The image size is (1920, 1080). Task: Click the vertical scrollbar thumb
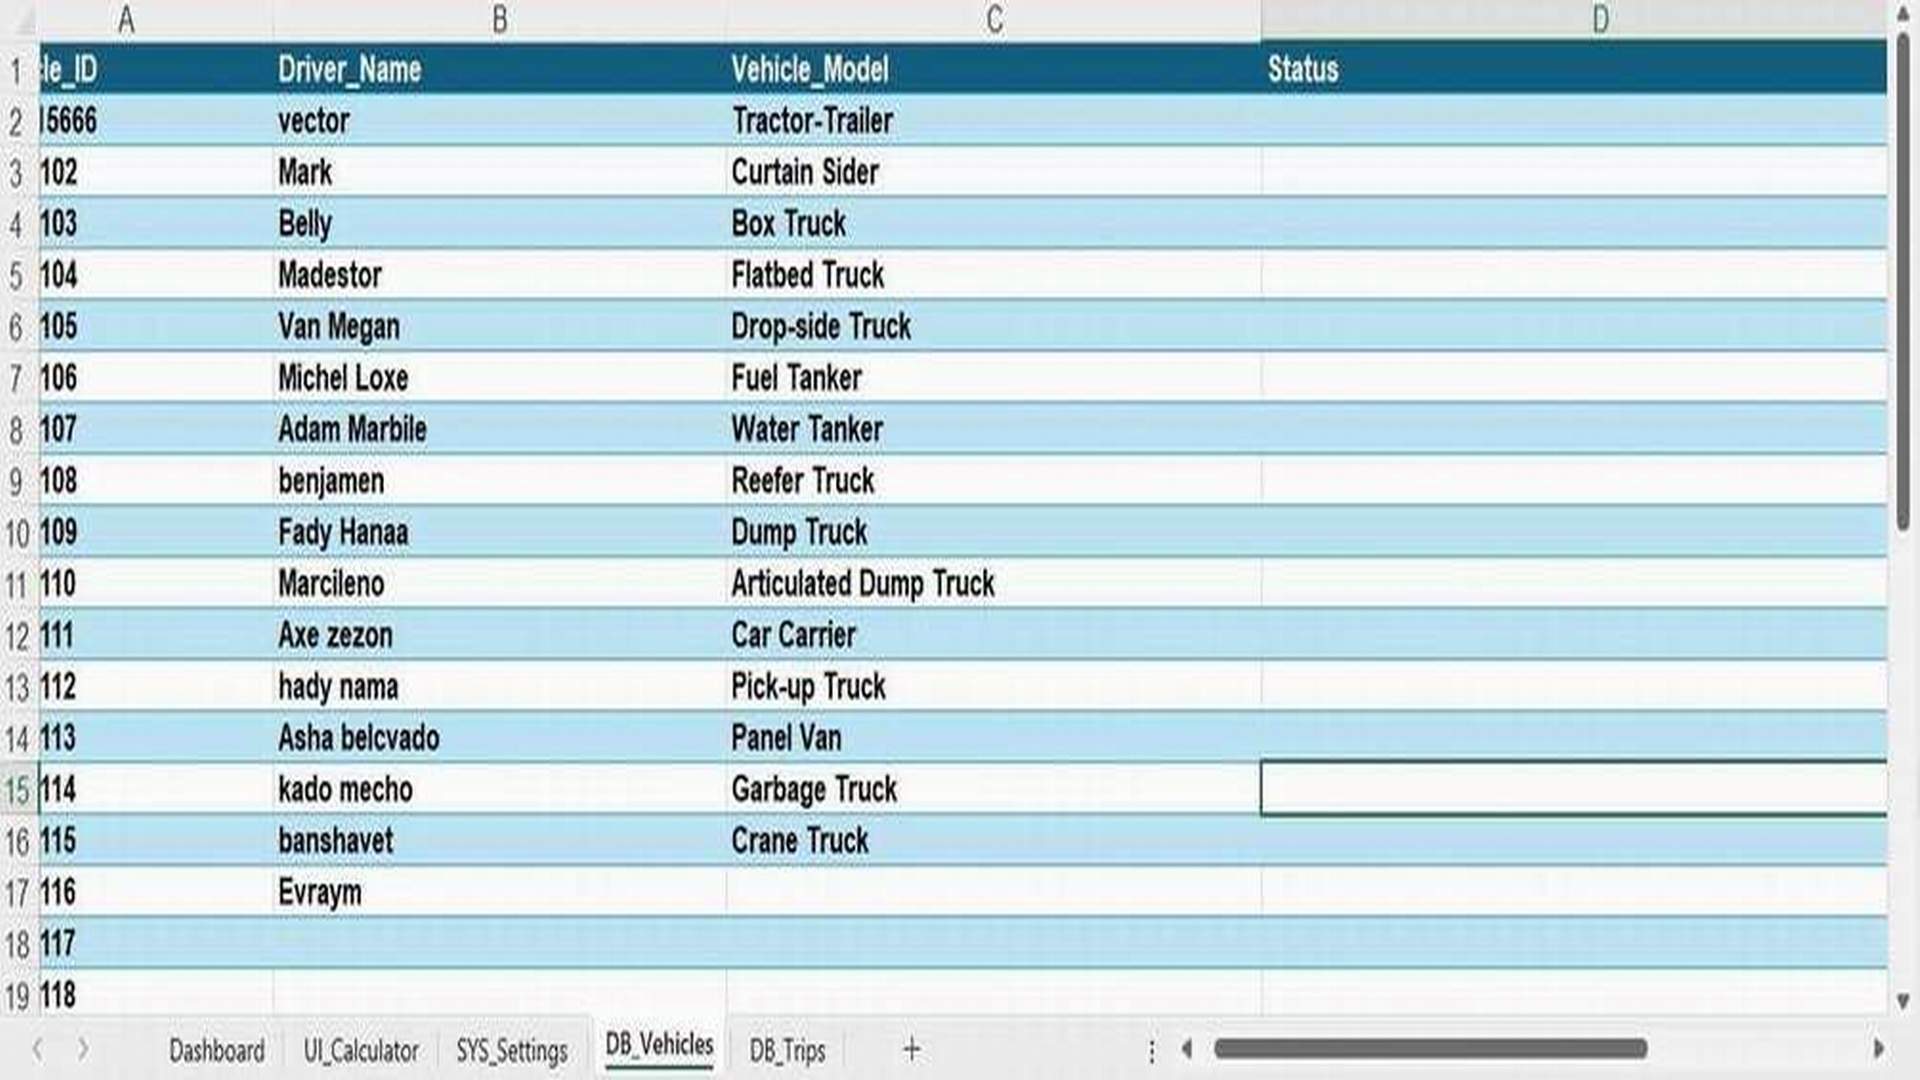click(x=1903, y=280)
